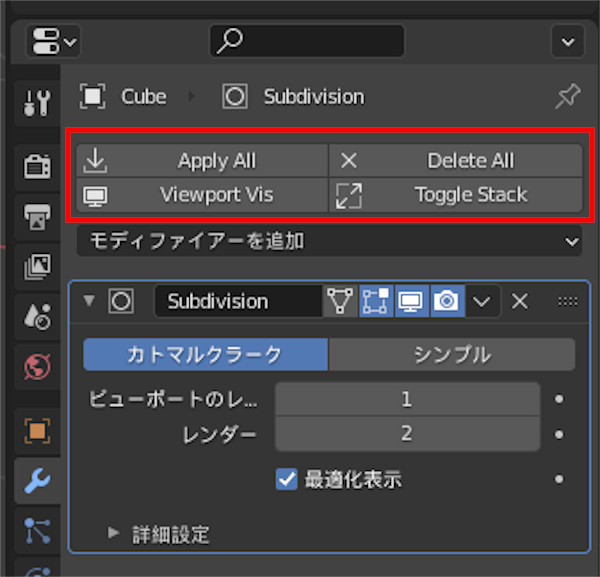Click the Toggle Stack button
600x577 pixels.
456,195
